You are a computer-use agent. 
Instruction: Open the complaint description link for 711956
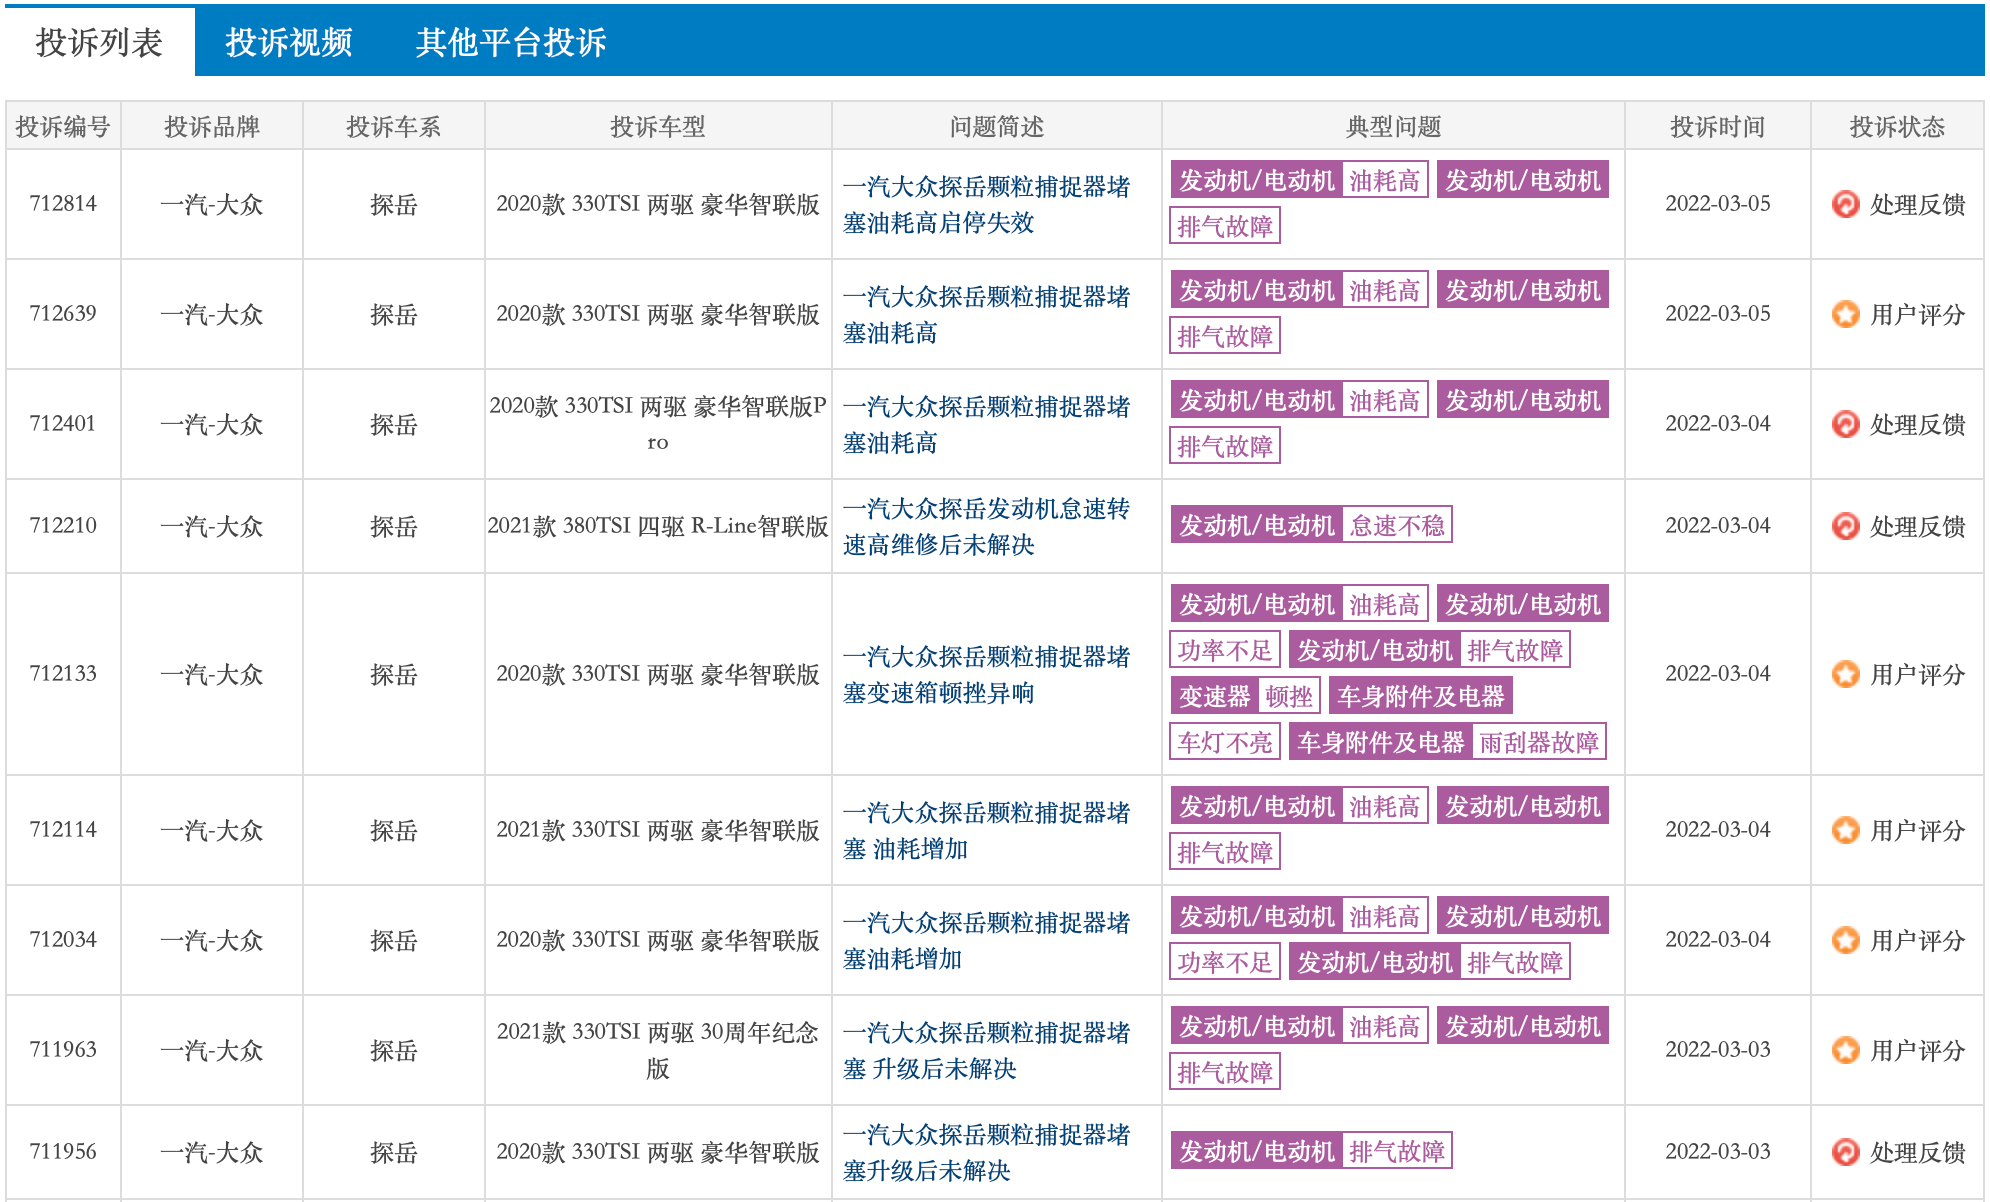point(986,1153)
